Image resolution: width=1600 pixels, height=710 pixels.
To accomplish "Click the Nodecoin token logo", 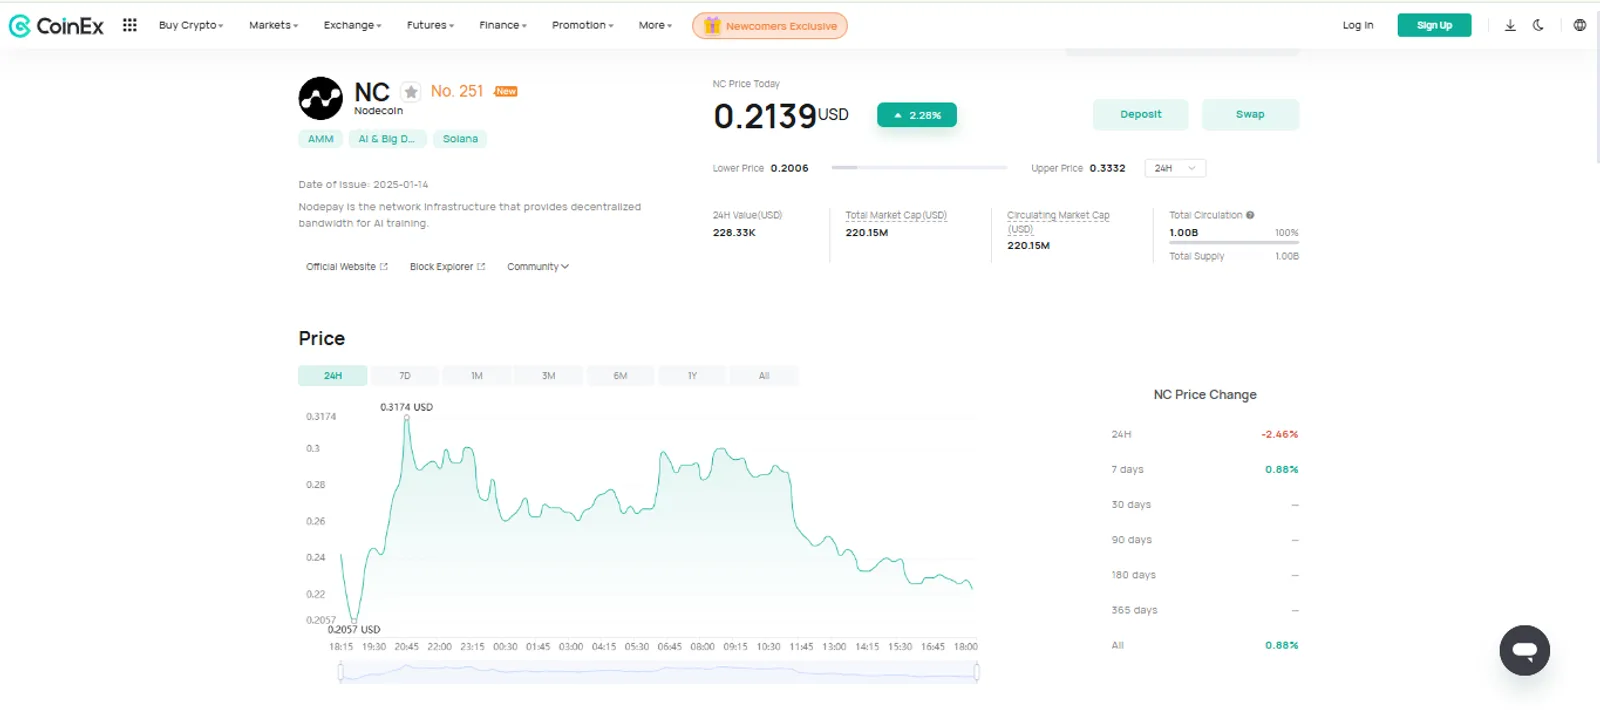I will [321, 98].
